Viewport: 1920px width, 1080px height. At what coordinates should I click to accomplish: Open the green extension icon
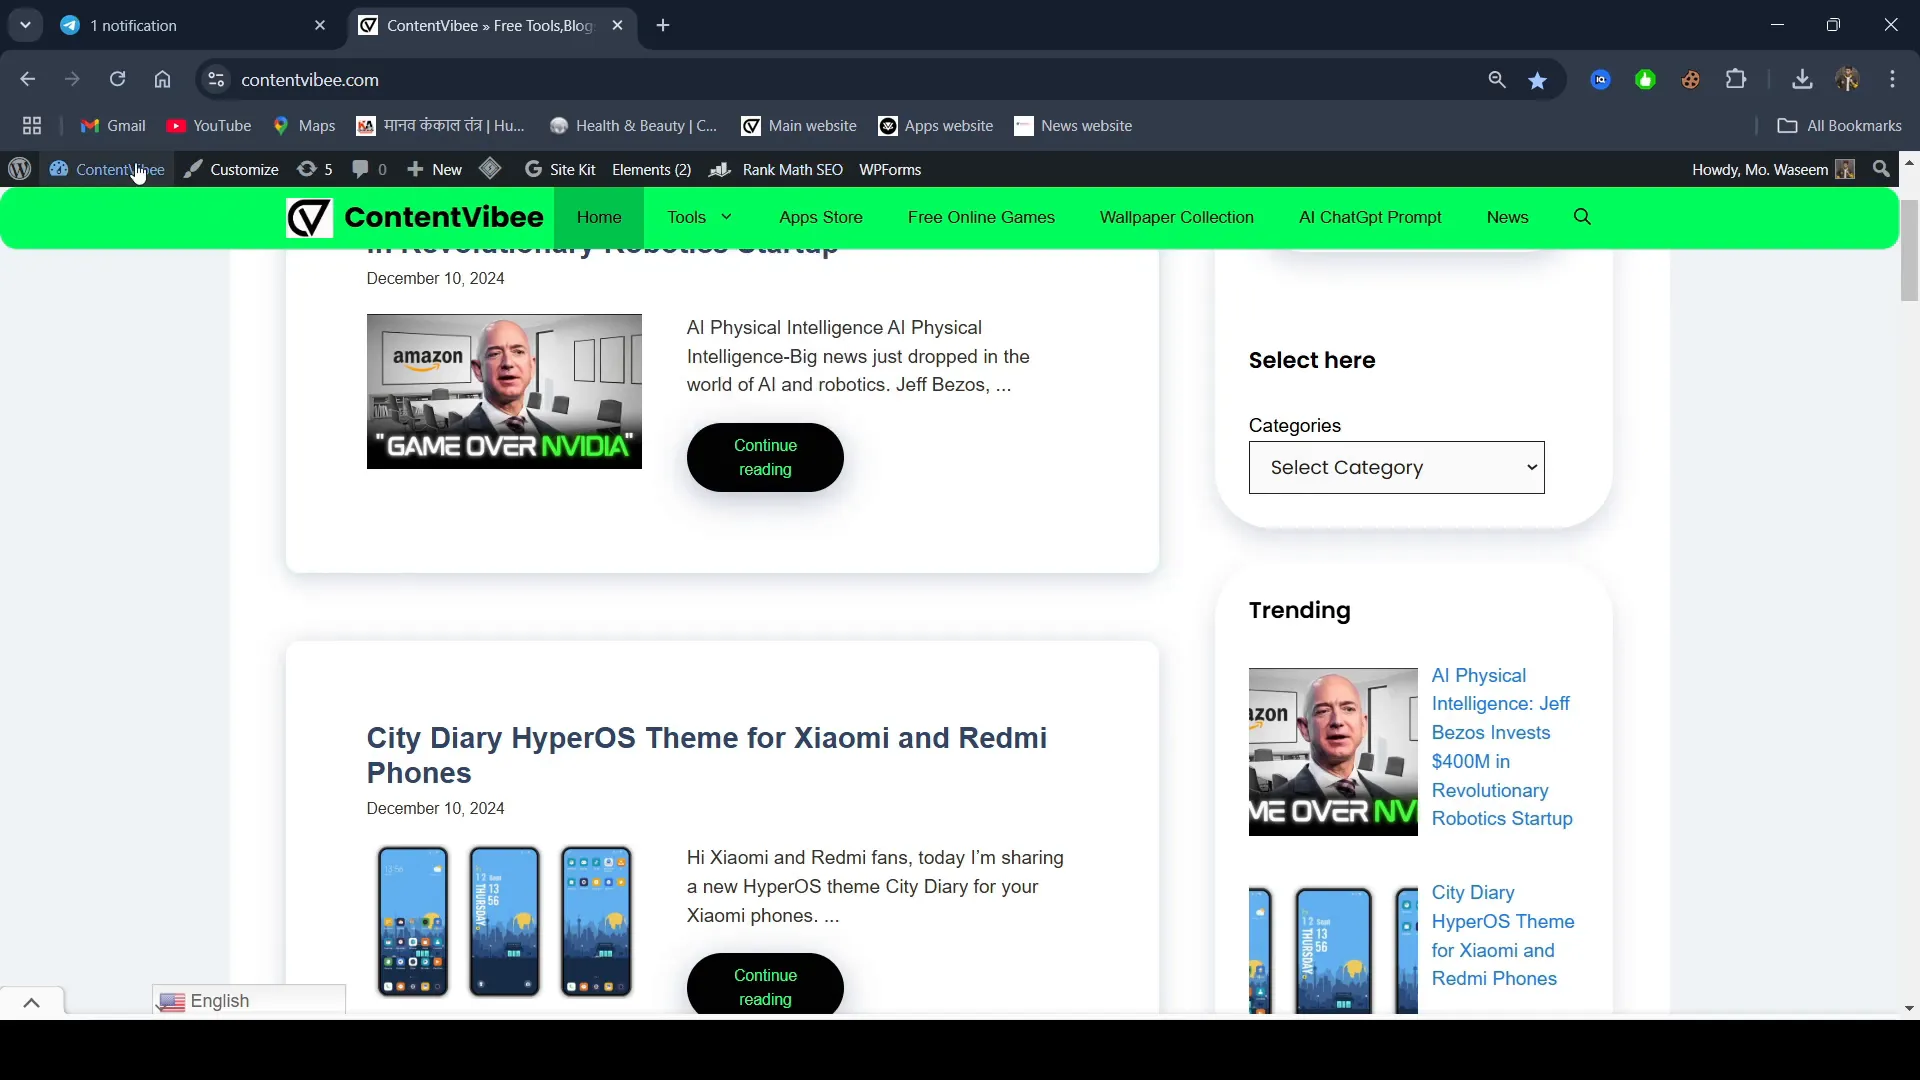(1646, 80)
